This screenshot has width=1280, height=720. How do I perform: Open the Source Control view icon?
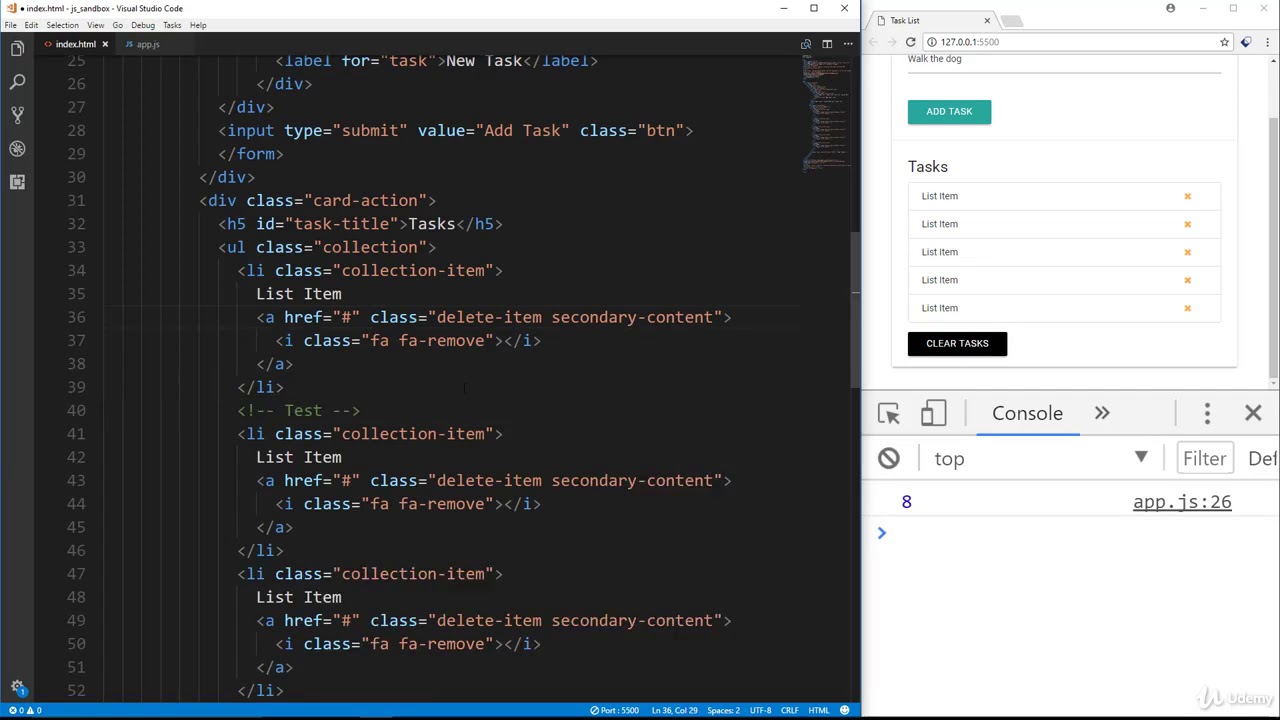(x=17, y=115)
